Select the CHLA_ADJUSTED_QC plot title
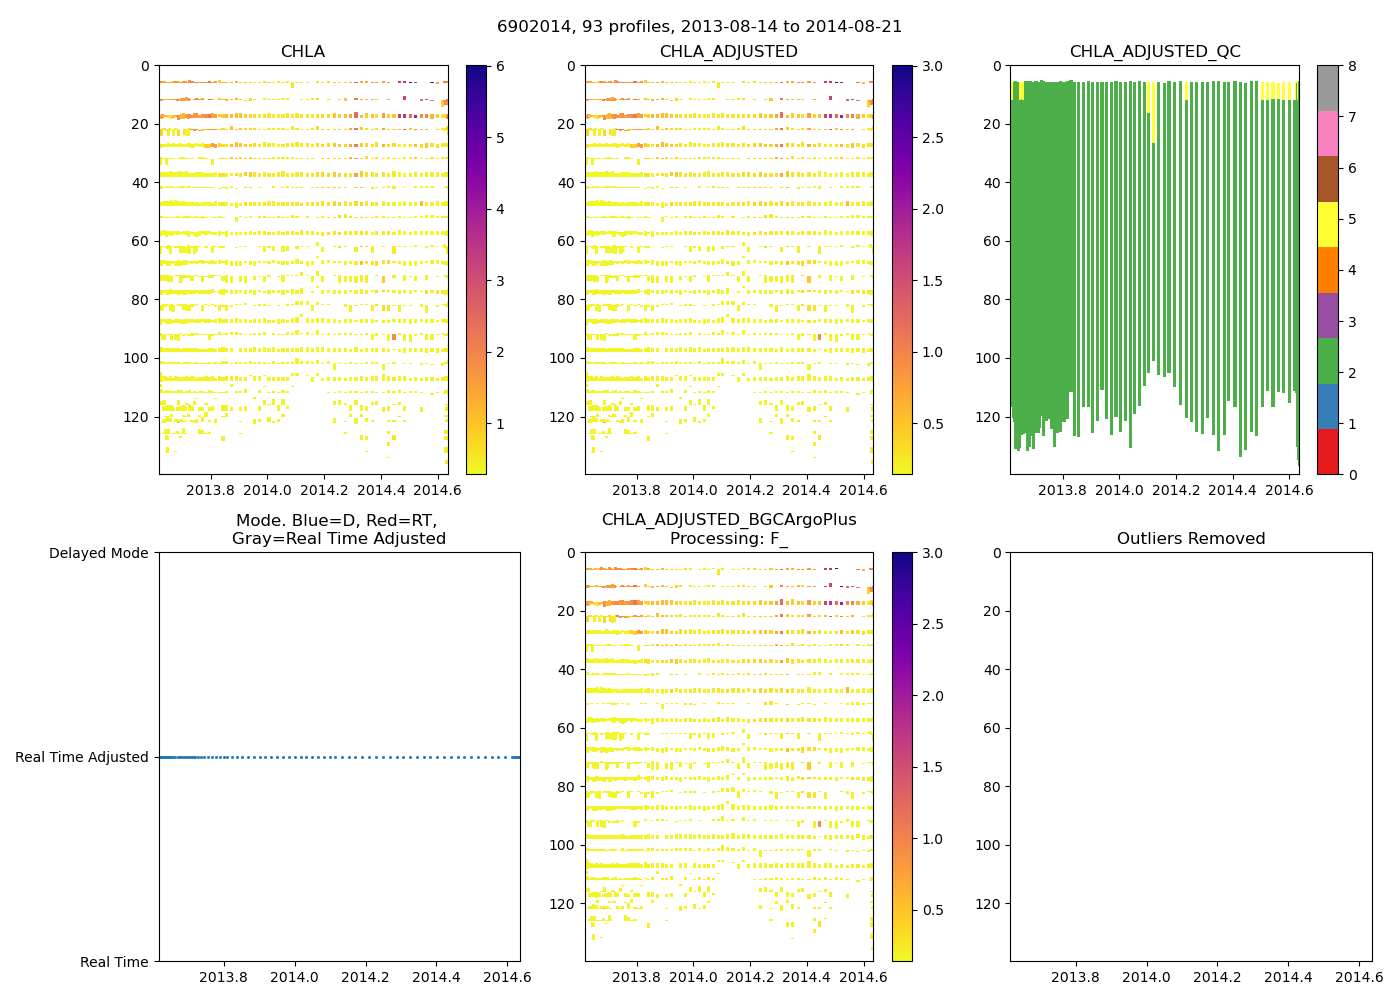Image resolution: width=1400 pixels, height=1000 pixels. click(x=1155, y=52)
